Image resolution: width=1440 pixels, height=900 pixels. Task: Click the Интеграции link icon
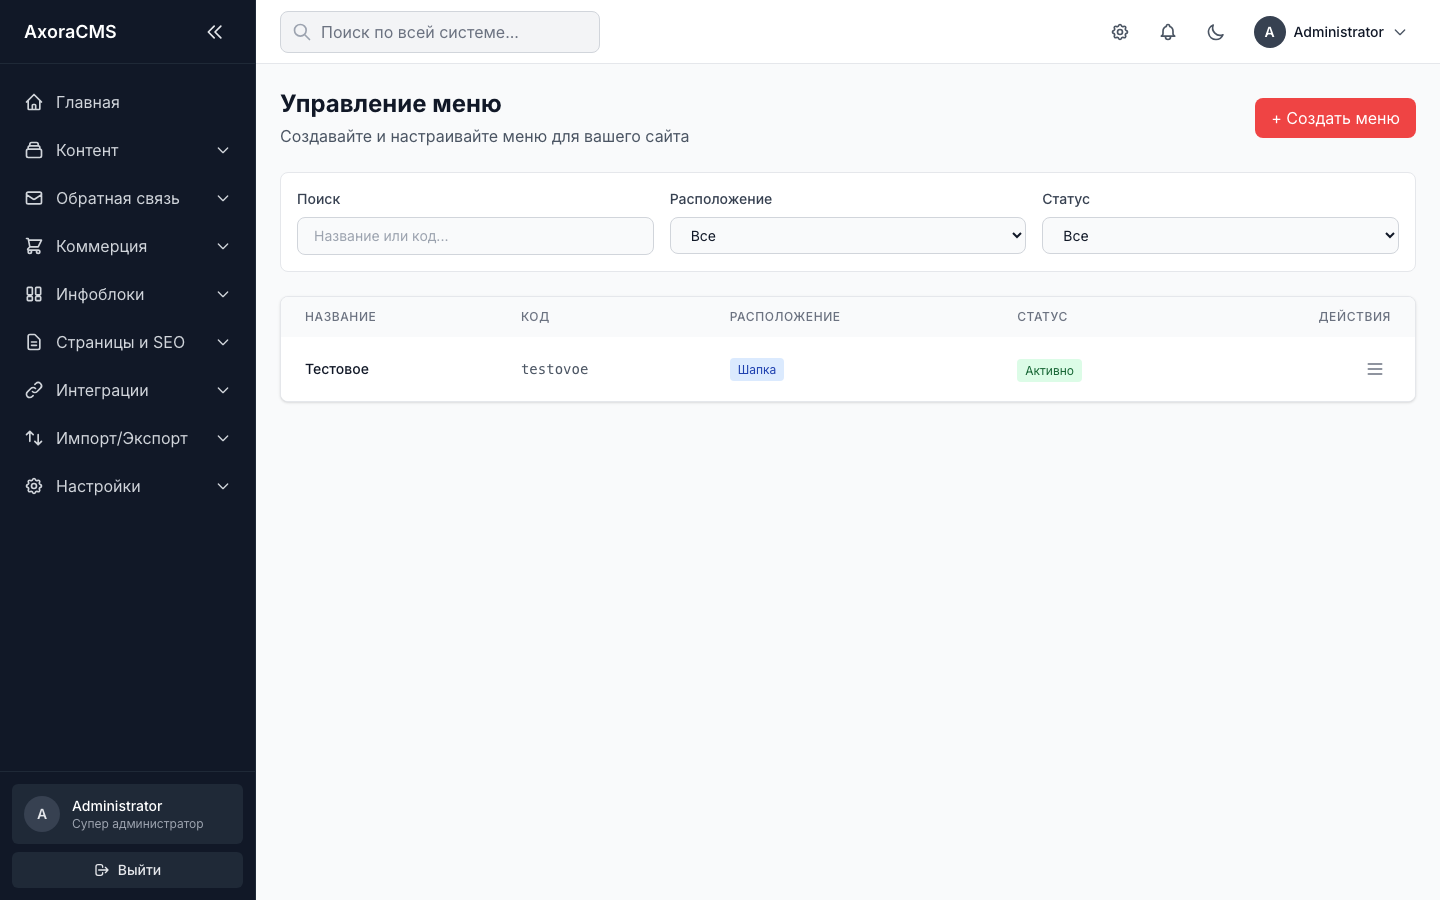pyautogui.click(x=34, y=390)
